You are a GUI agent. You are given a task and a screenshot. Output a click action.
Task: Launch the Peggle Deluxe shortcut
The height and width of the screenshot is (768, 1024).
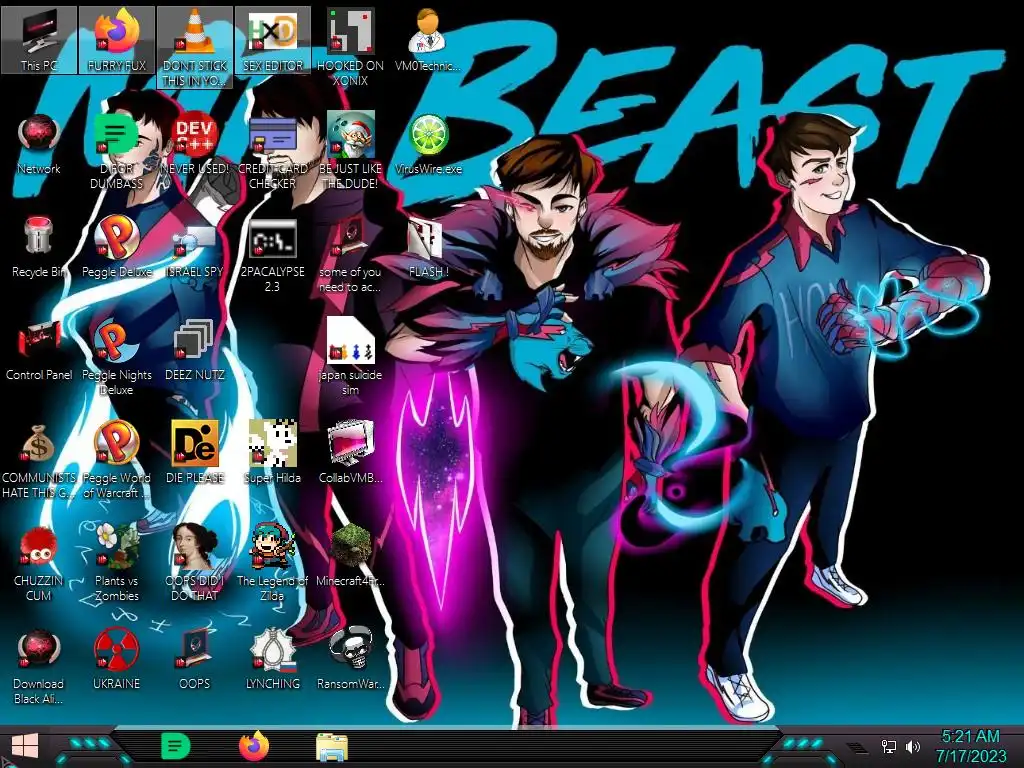pyautogui.click(x=117, y=247)
